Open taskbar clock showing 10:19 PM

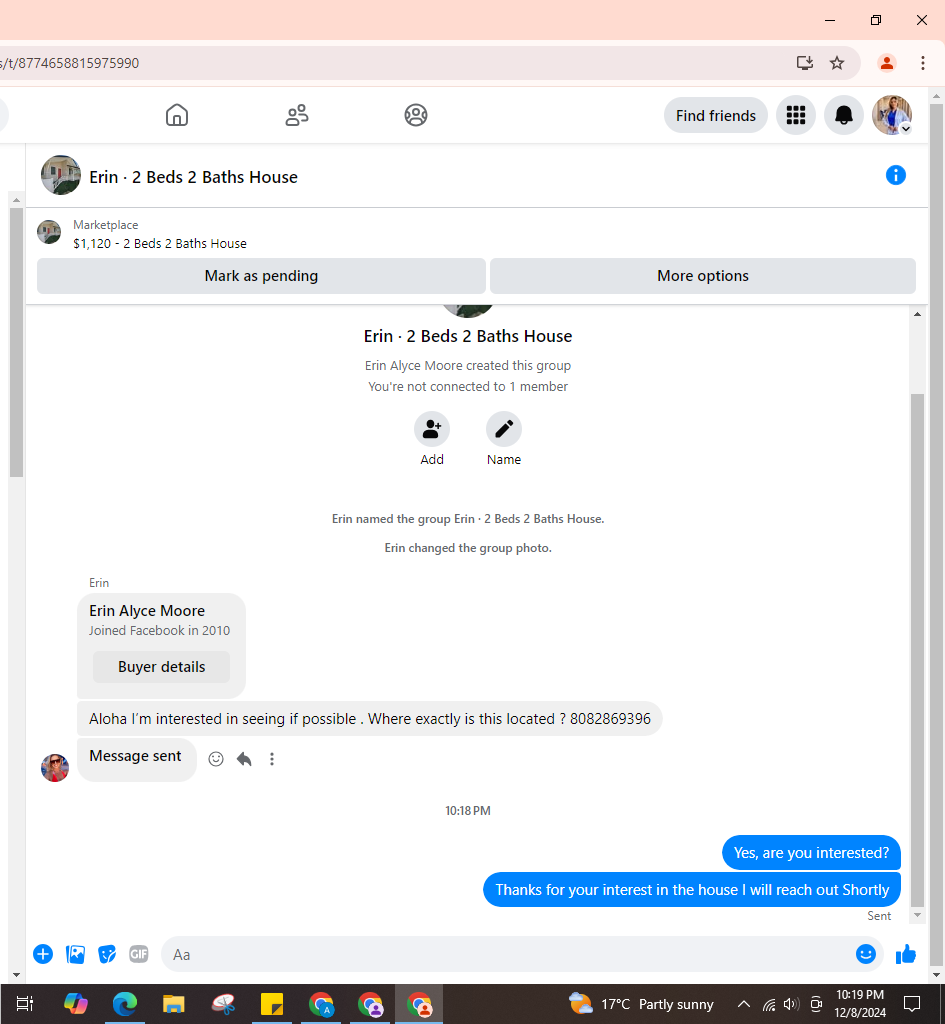click(x=859, y=1004)
